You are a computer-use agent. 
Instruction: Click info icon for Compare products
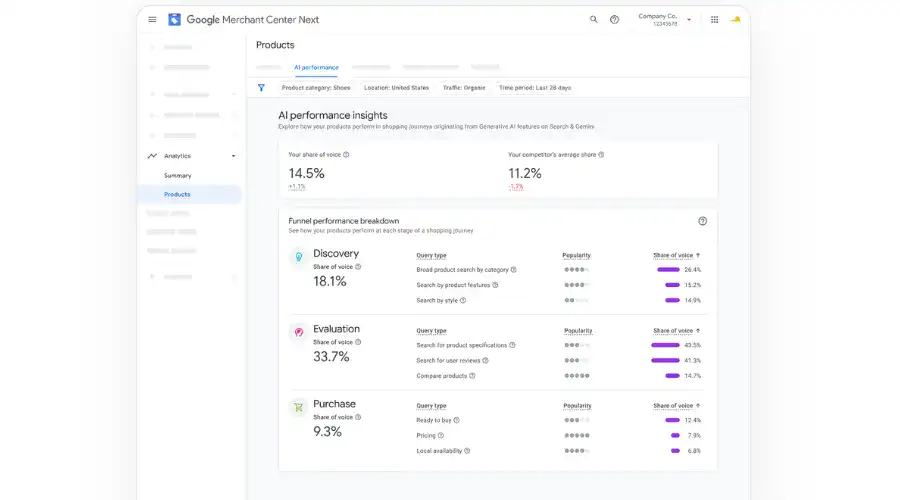pos(472,376)
